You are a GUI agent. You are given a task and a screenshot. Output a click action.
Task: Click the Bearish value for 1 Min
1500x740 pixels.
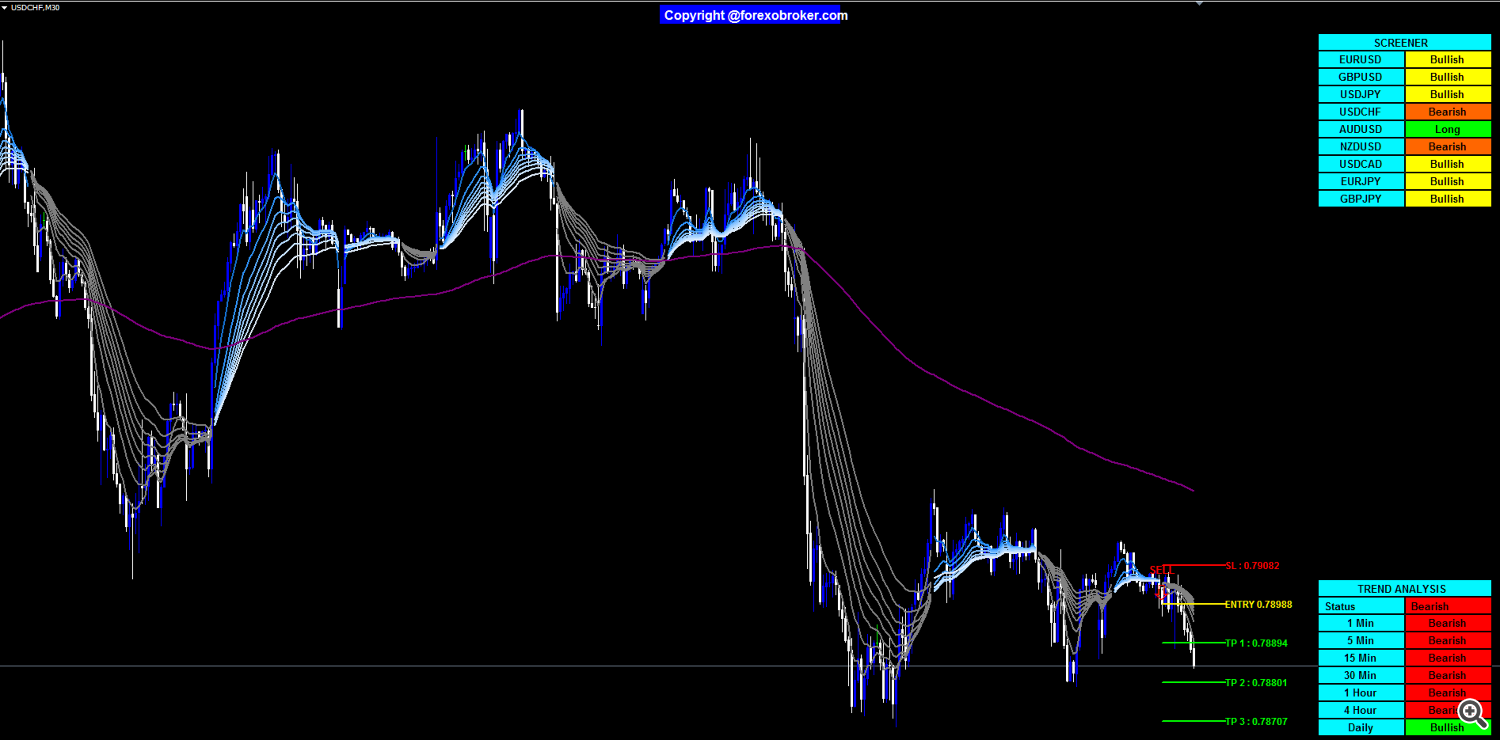coord(1448,623)
